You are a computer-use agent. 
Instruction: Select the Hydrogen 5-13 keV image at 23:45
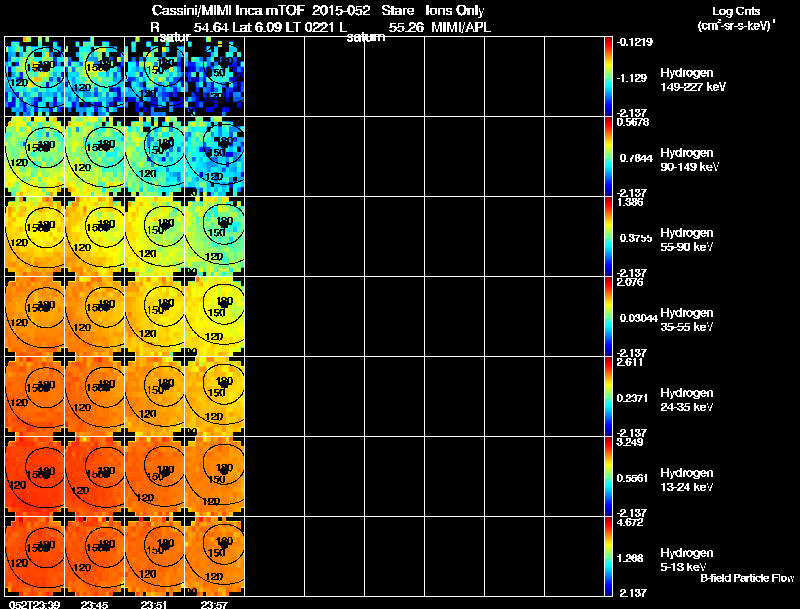pyautogui.click(x=95, y=556)
